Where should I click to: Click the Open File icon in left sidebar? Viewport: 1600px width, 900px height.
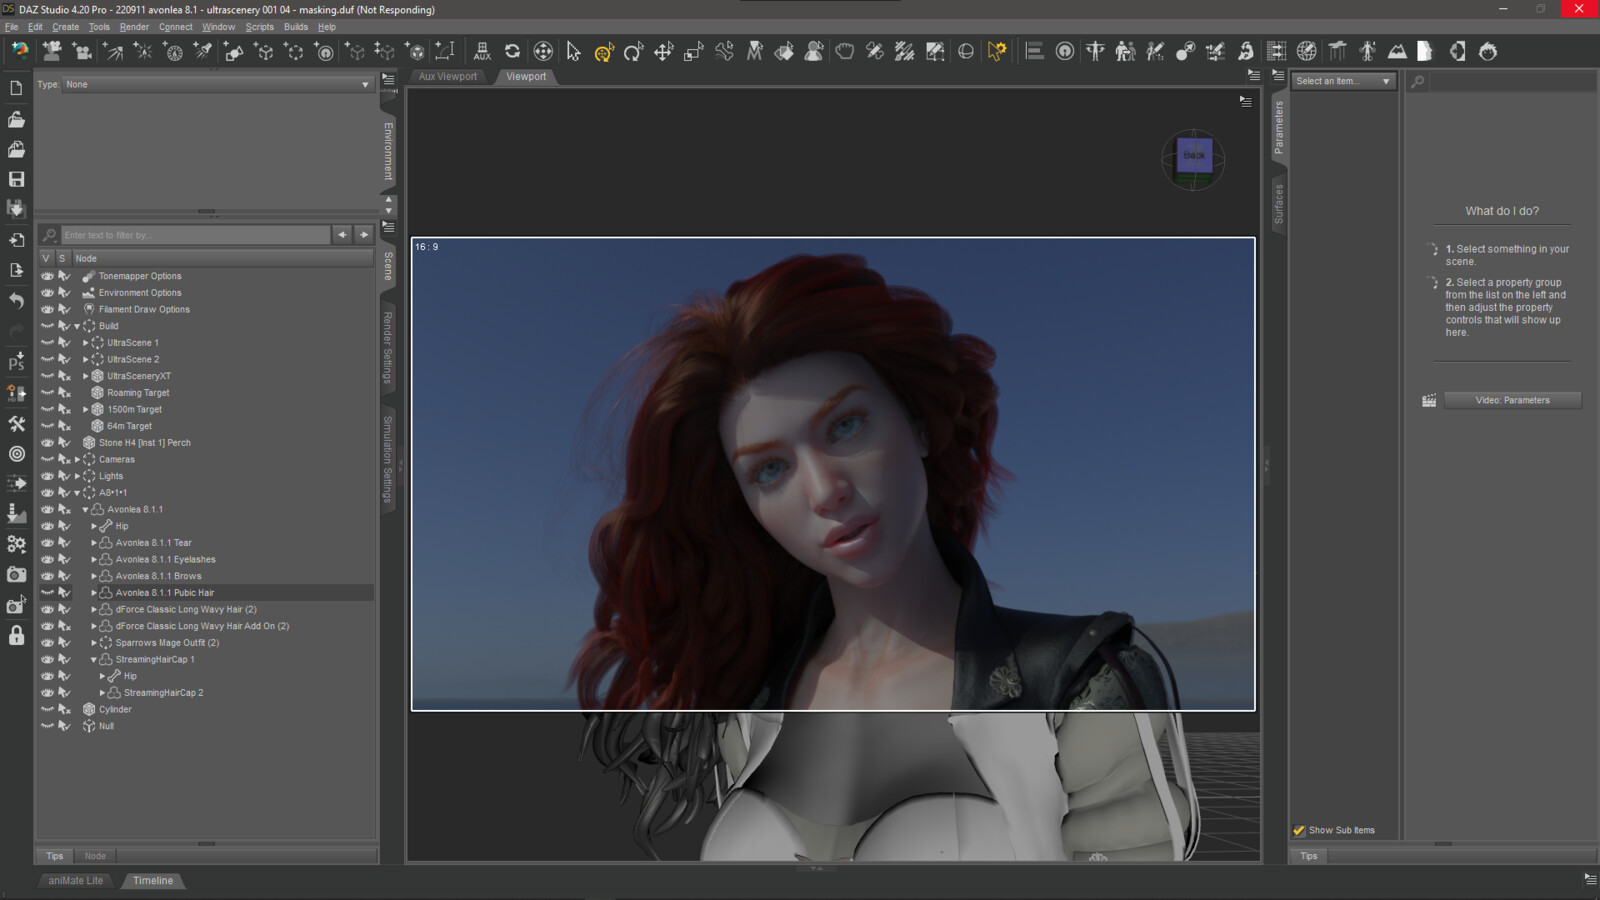[16, 119]
